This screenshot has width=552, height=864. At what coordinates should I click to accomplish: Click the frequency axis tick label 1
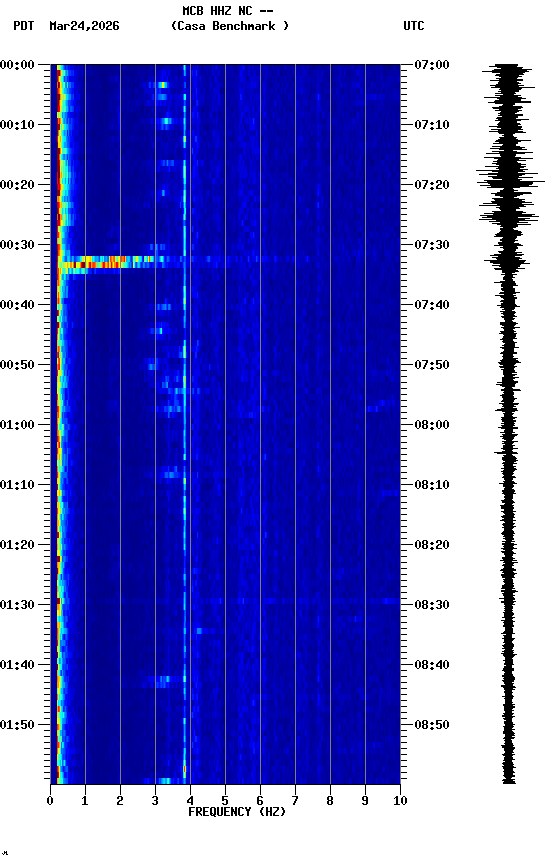pos(85,801)
